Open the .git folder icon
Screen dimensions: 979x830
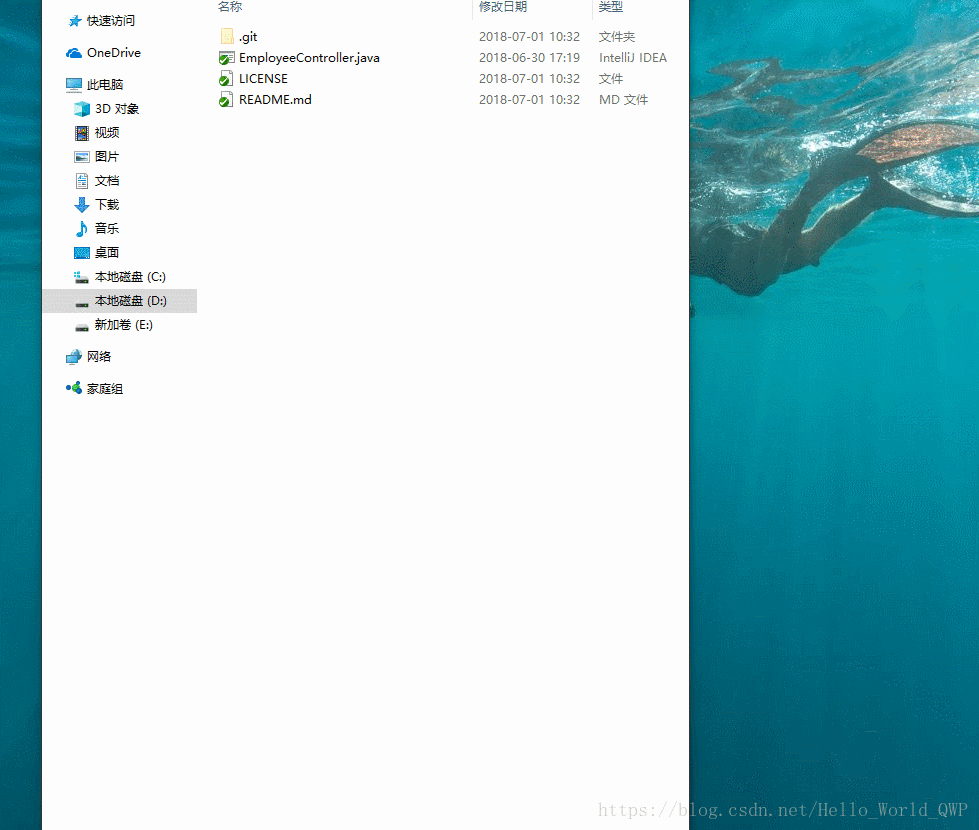227,36
